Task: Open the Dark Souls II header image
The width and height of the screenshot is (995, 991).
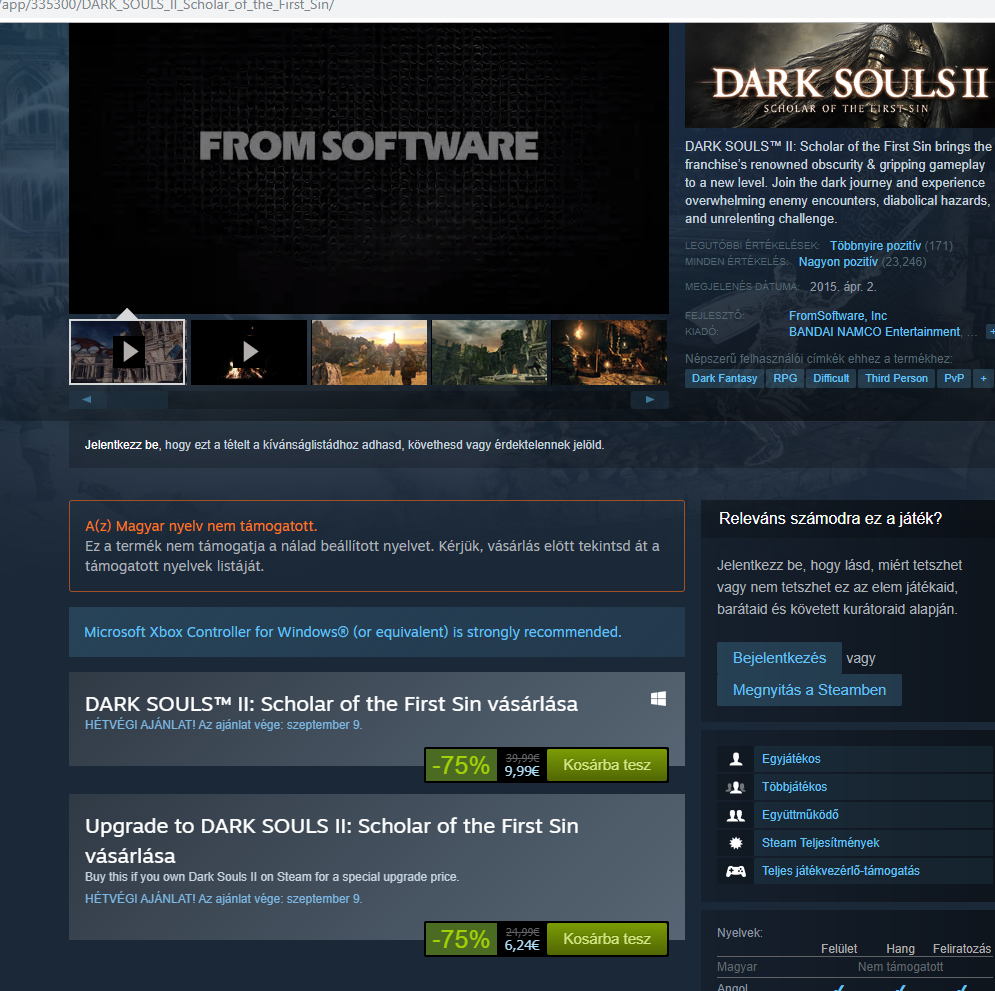Action: [840, 75]
